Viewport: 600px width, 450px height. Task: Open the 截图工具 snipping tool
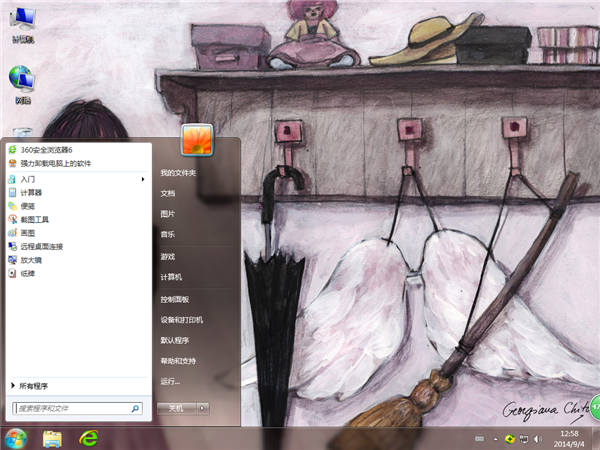34,218
